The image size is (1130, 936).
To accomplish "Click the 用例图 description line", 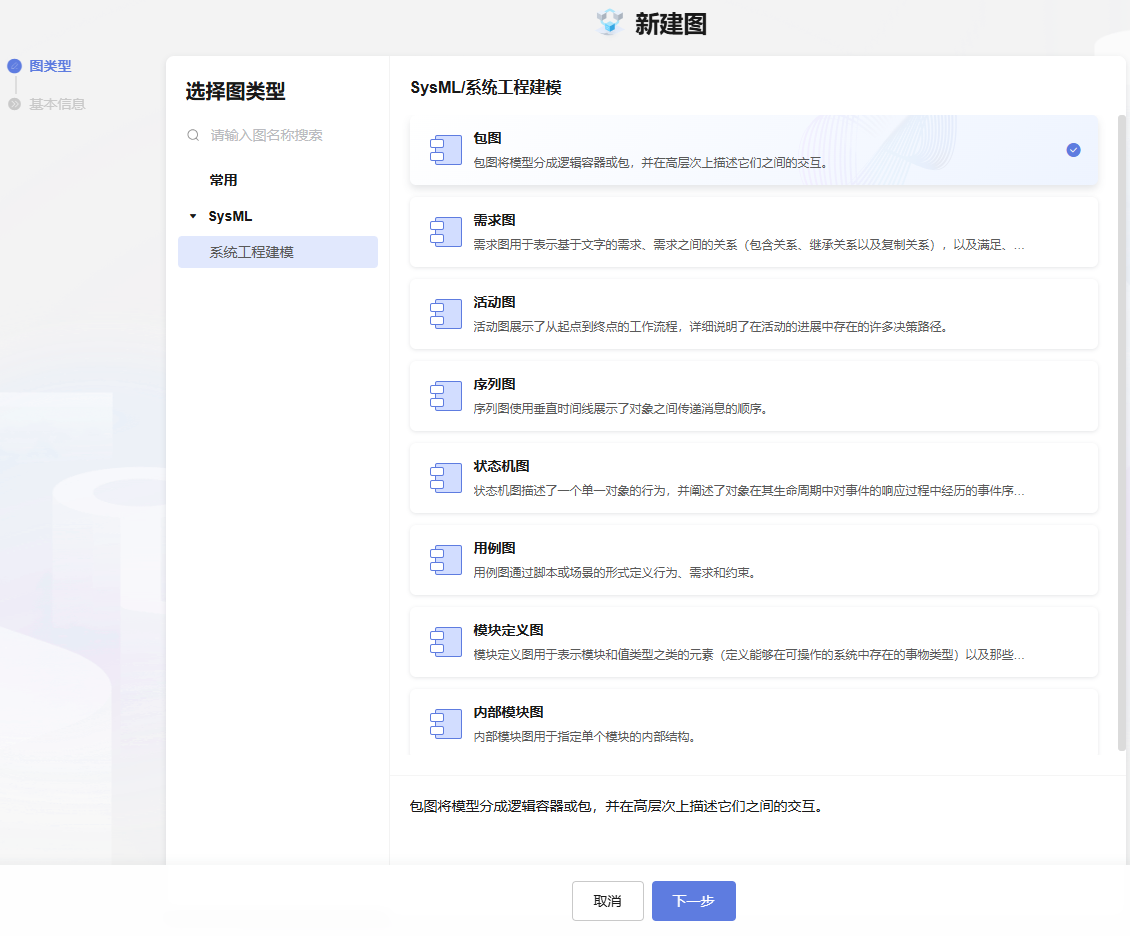I will (615, 573).
